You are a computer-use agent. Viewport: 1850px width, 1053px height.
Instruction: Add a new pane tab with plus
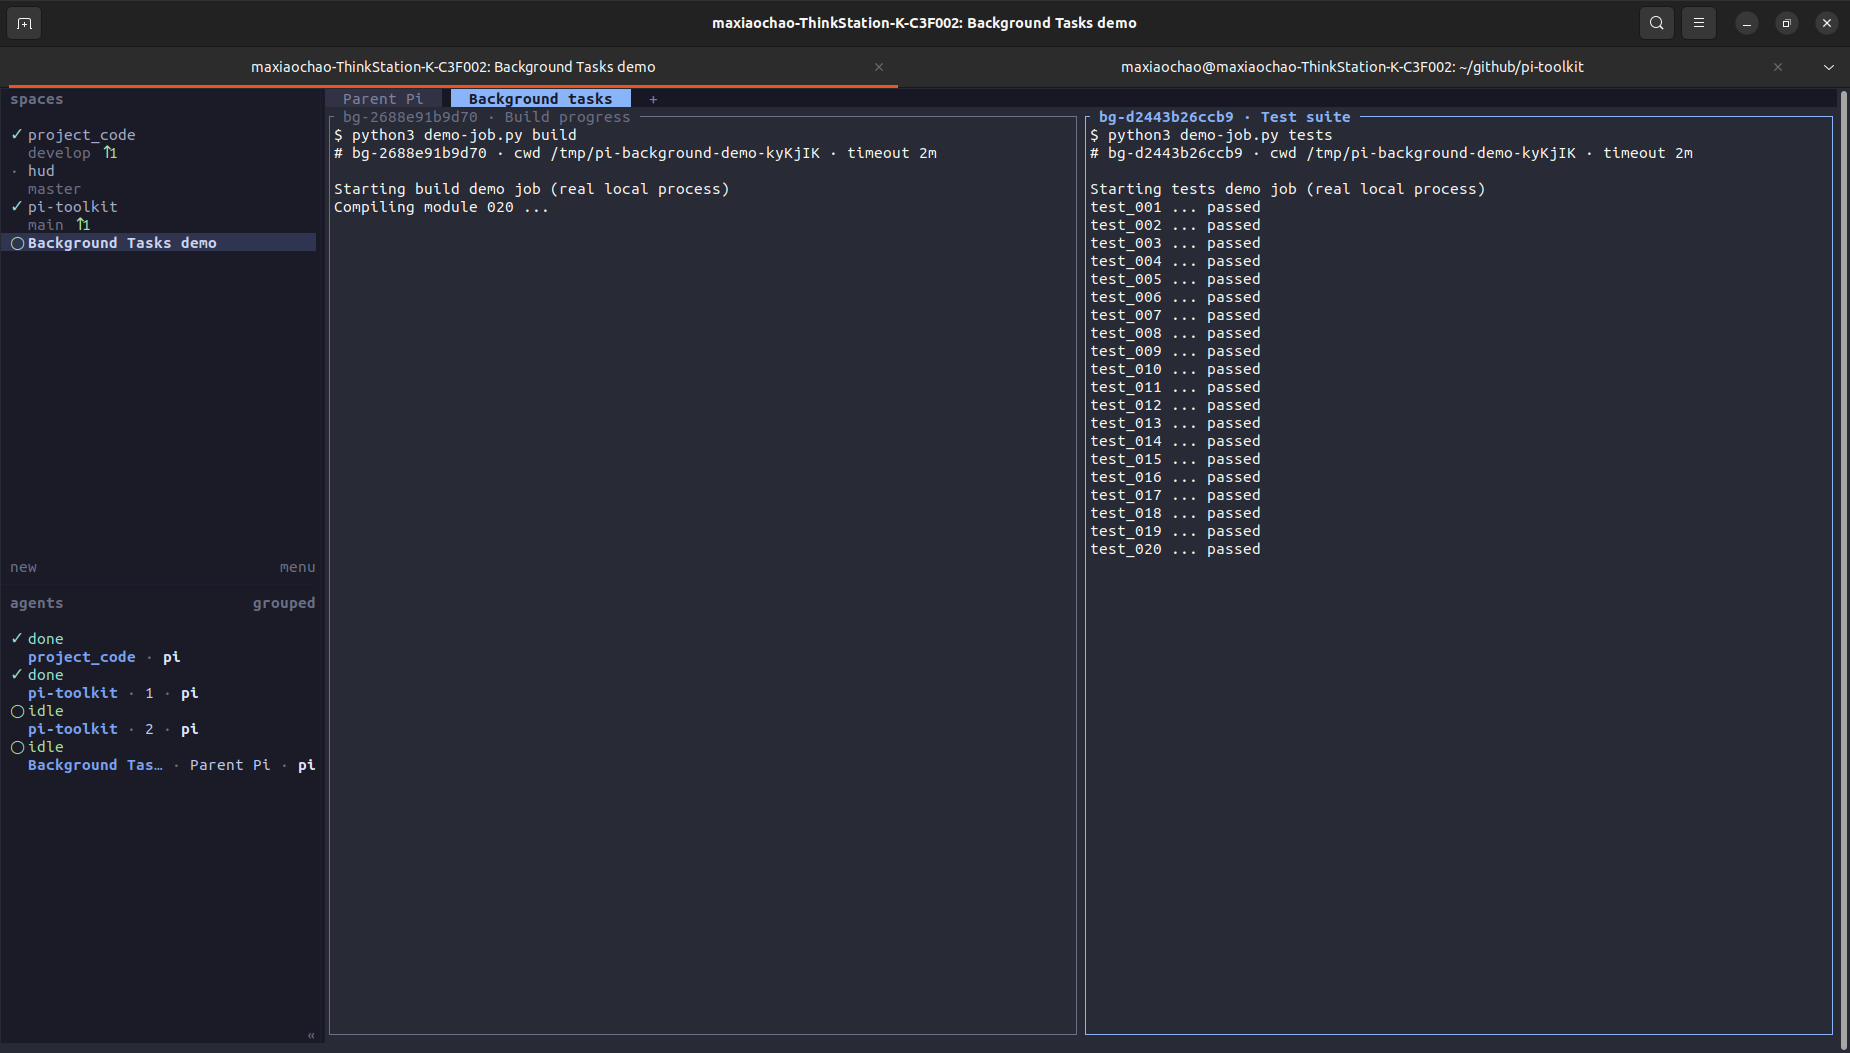point(653,99)
